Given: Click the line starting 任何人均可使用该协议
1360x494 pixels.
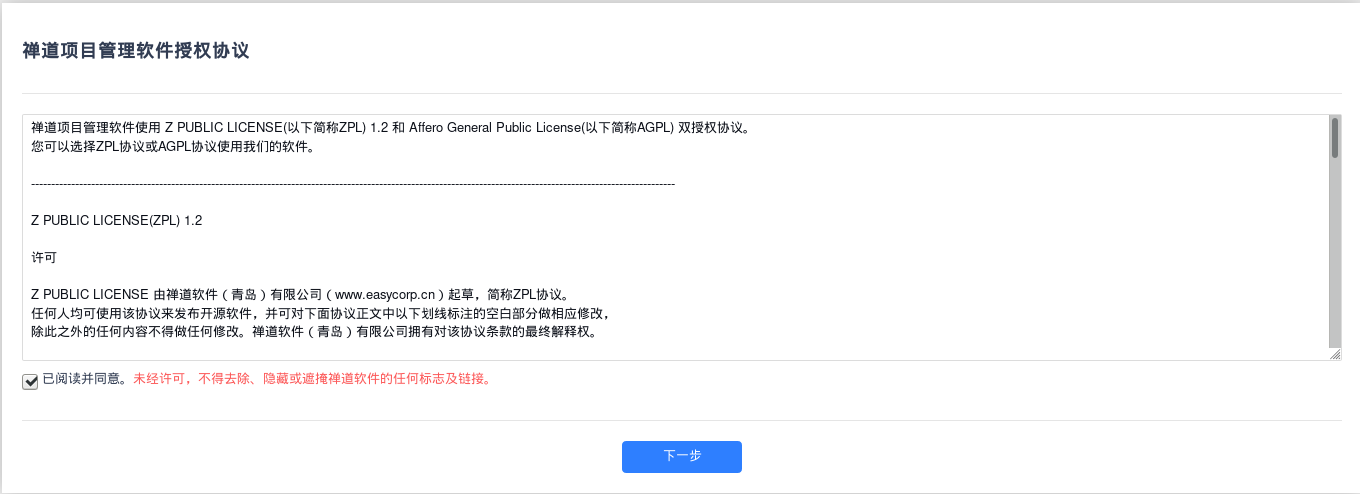Looking at the screenshot, I should pos(320,312).
